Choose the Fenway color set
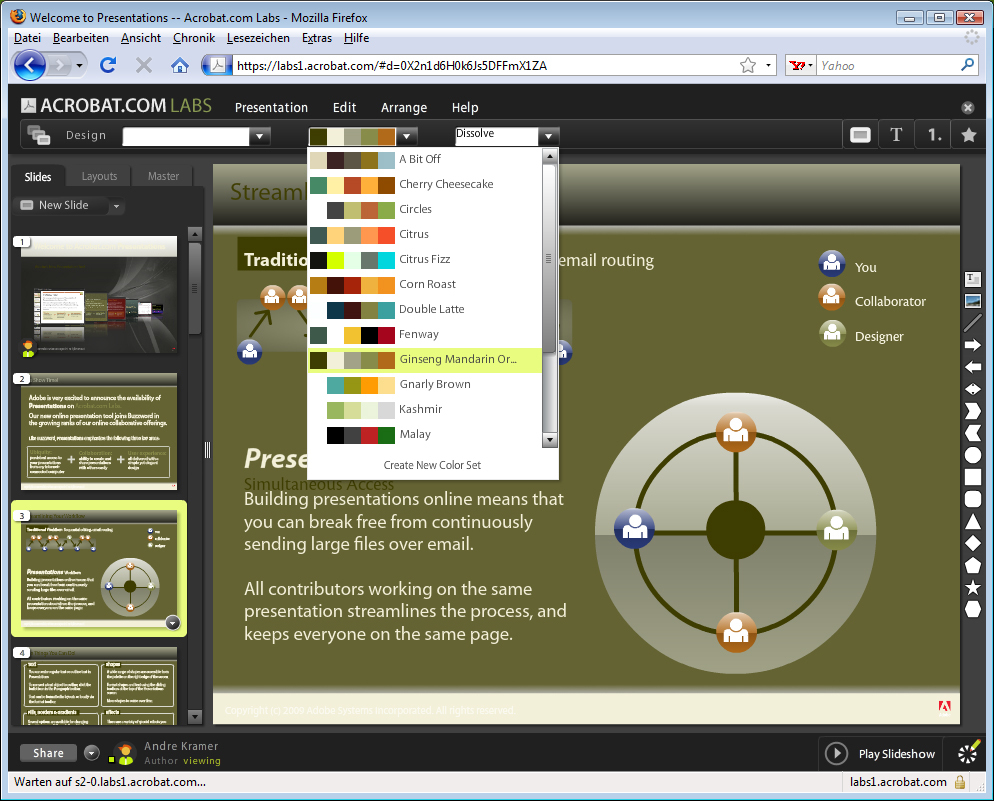This screenshot has width=994, height=801. tap(425, 334)
